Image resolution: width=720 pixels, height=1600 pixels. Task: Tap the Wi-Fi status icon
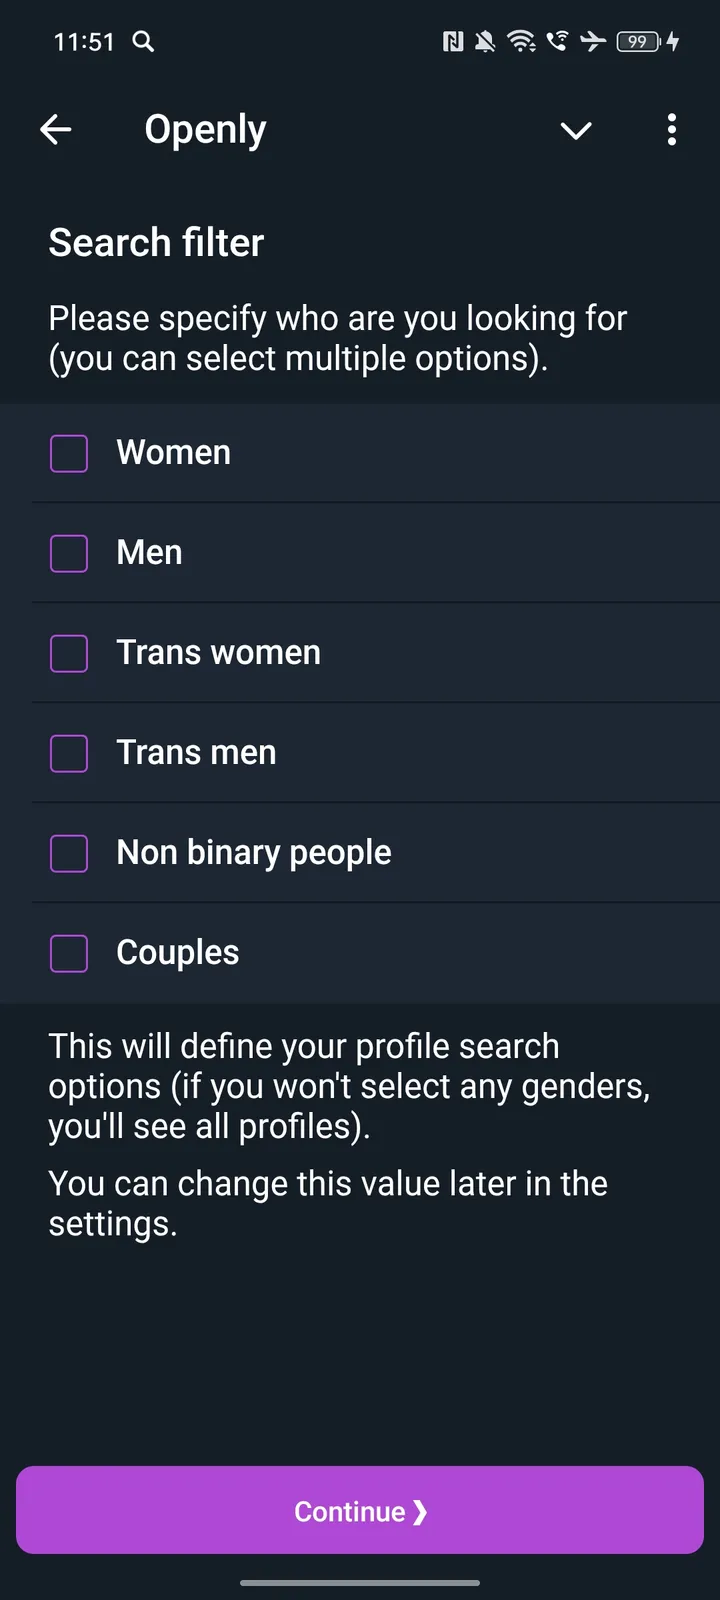point(521,41)
